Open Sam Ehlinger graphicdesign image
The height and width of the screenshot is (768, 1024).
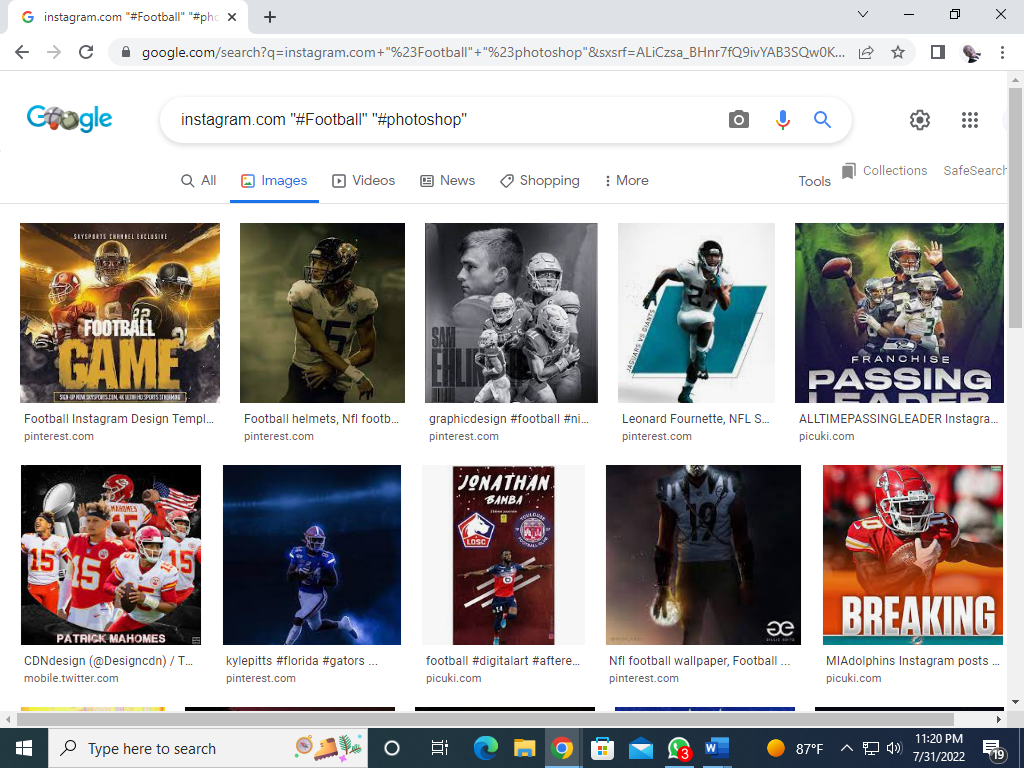[511, 313]
